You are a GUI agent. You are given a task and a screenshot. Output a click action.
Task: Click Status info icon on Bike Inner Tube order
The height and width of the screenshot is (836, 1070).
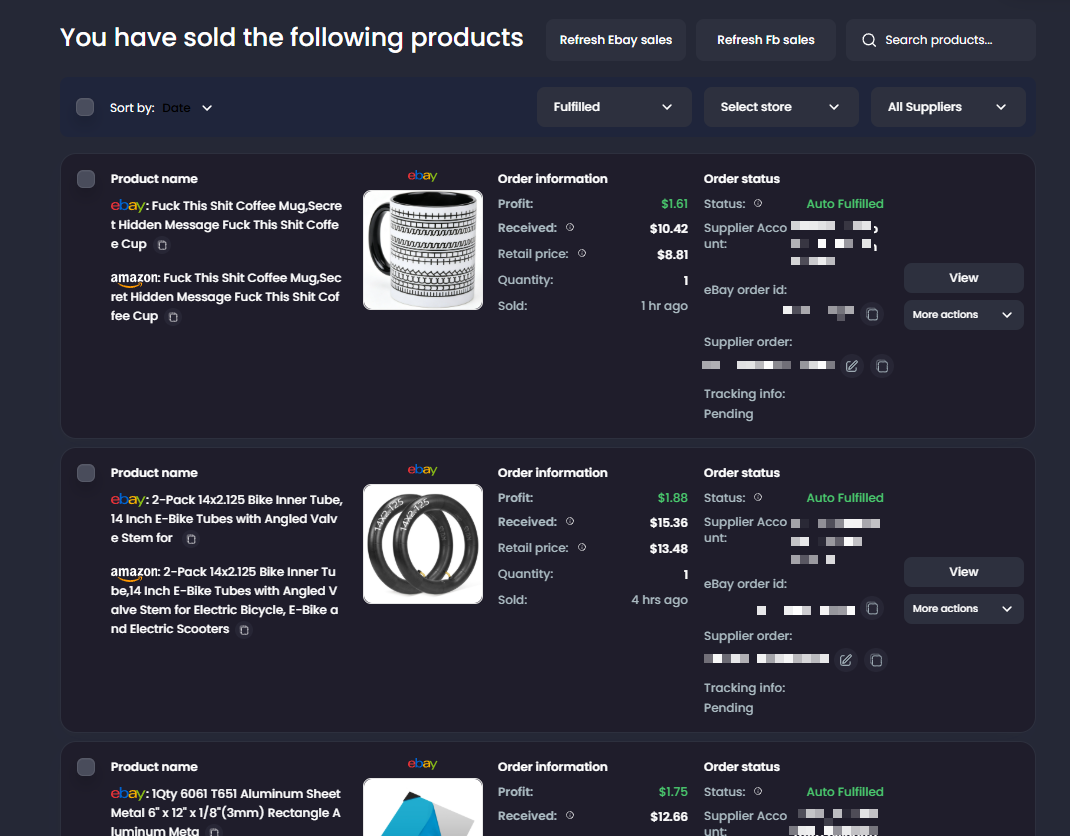[758, 498]
